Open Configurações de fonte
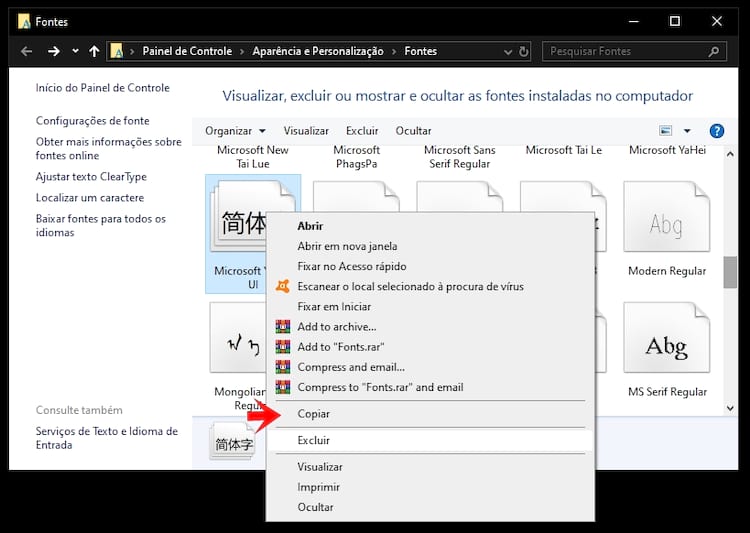Image resolution: width=750 pixels, height=533 pixels. (x=92, y=121)
